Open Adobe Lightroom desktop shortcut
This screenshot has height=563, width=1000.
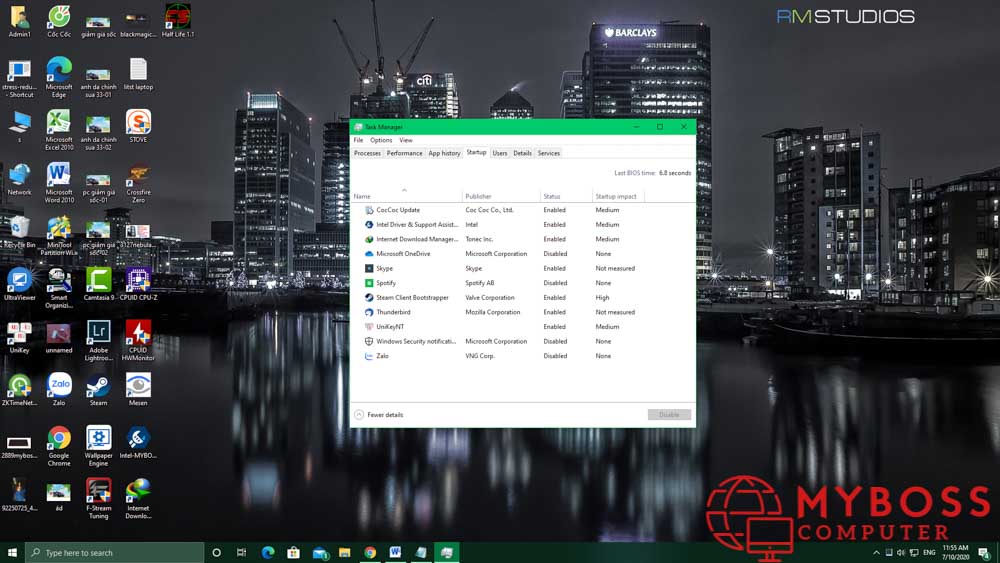click(98, 341)
